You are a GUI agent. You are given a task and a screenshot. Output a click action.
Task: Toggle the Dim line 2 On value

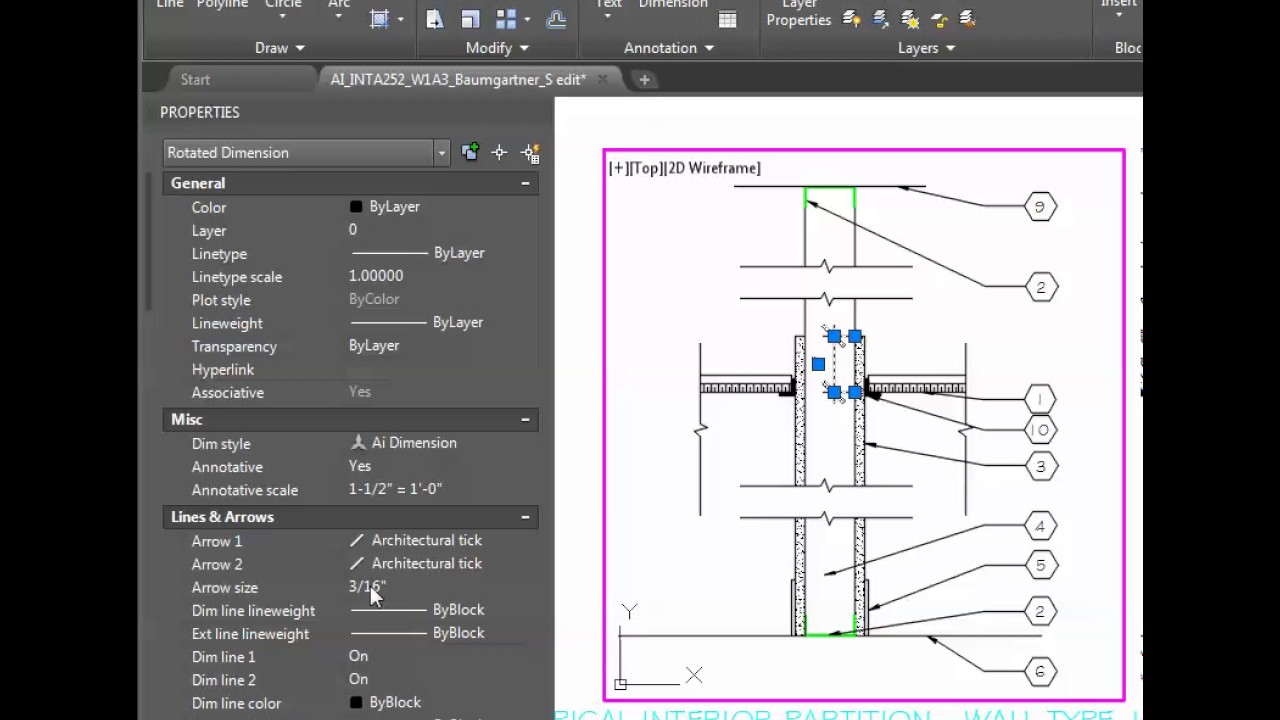click(358, 680)
